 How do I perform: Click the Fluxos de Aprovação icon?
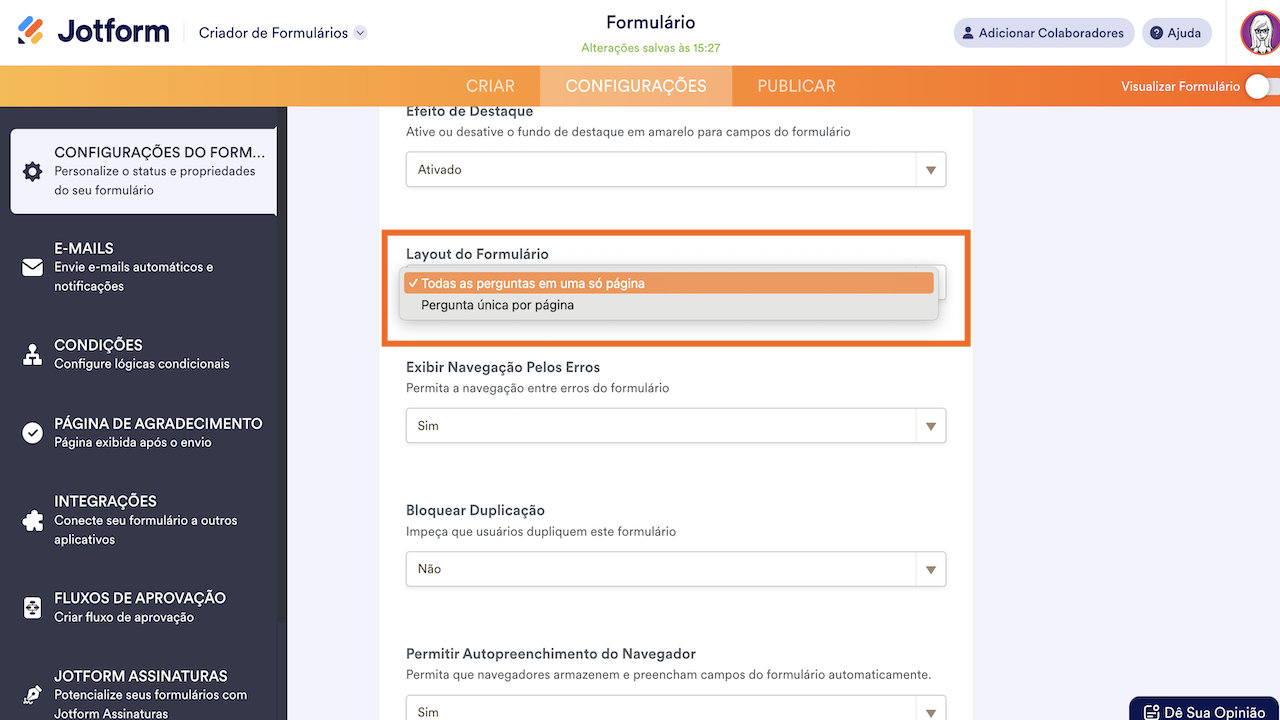pos(33,607)
